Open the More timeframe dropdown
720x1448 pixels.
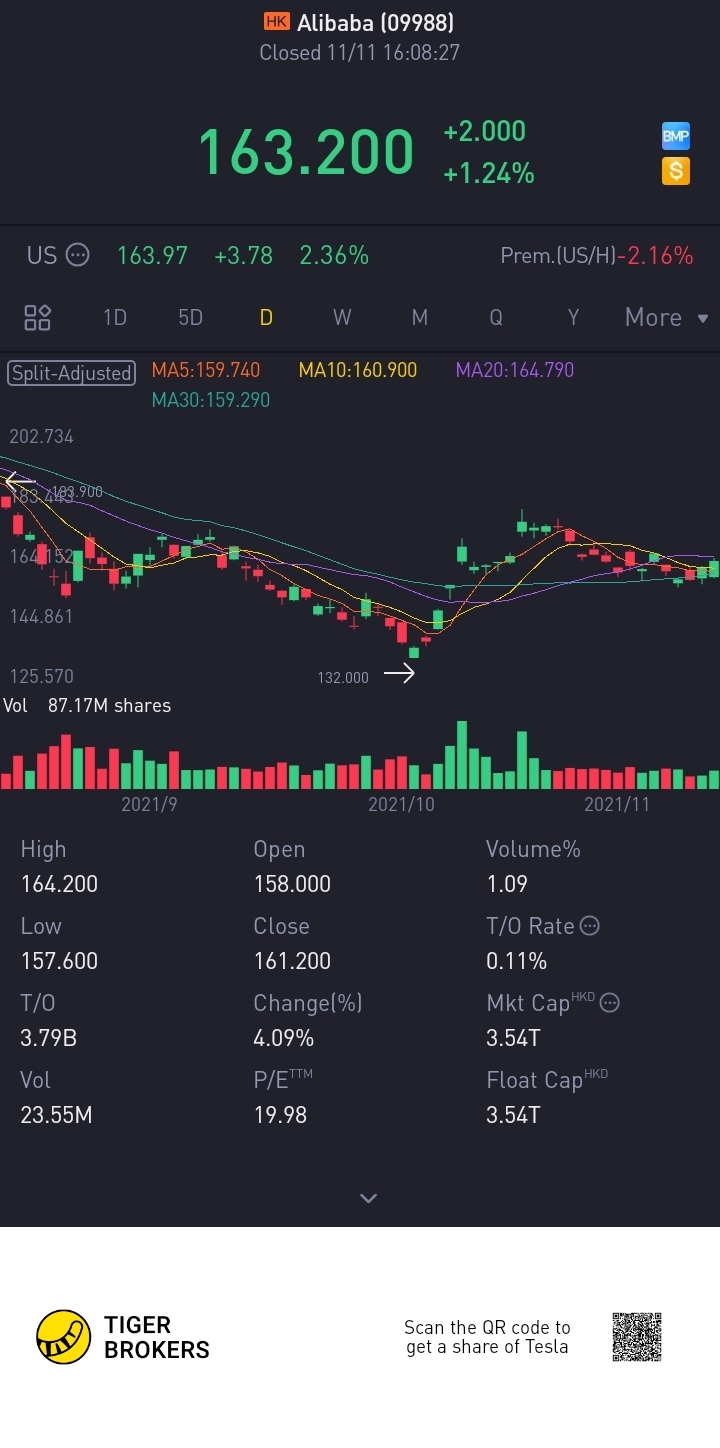666,317
